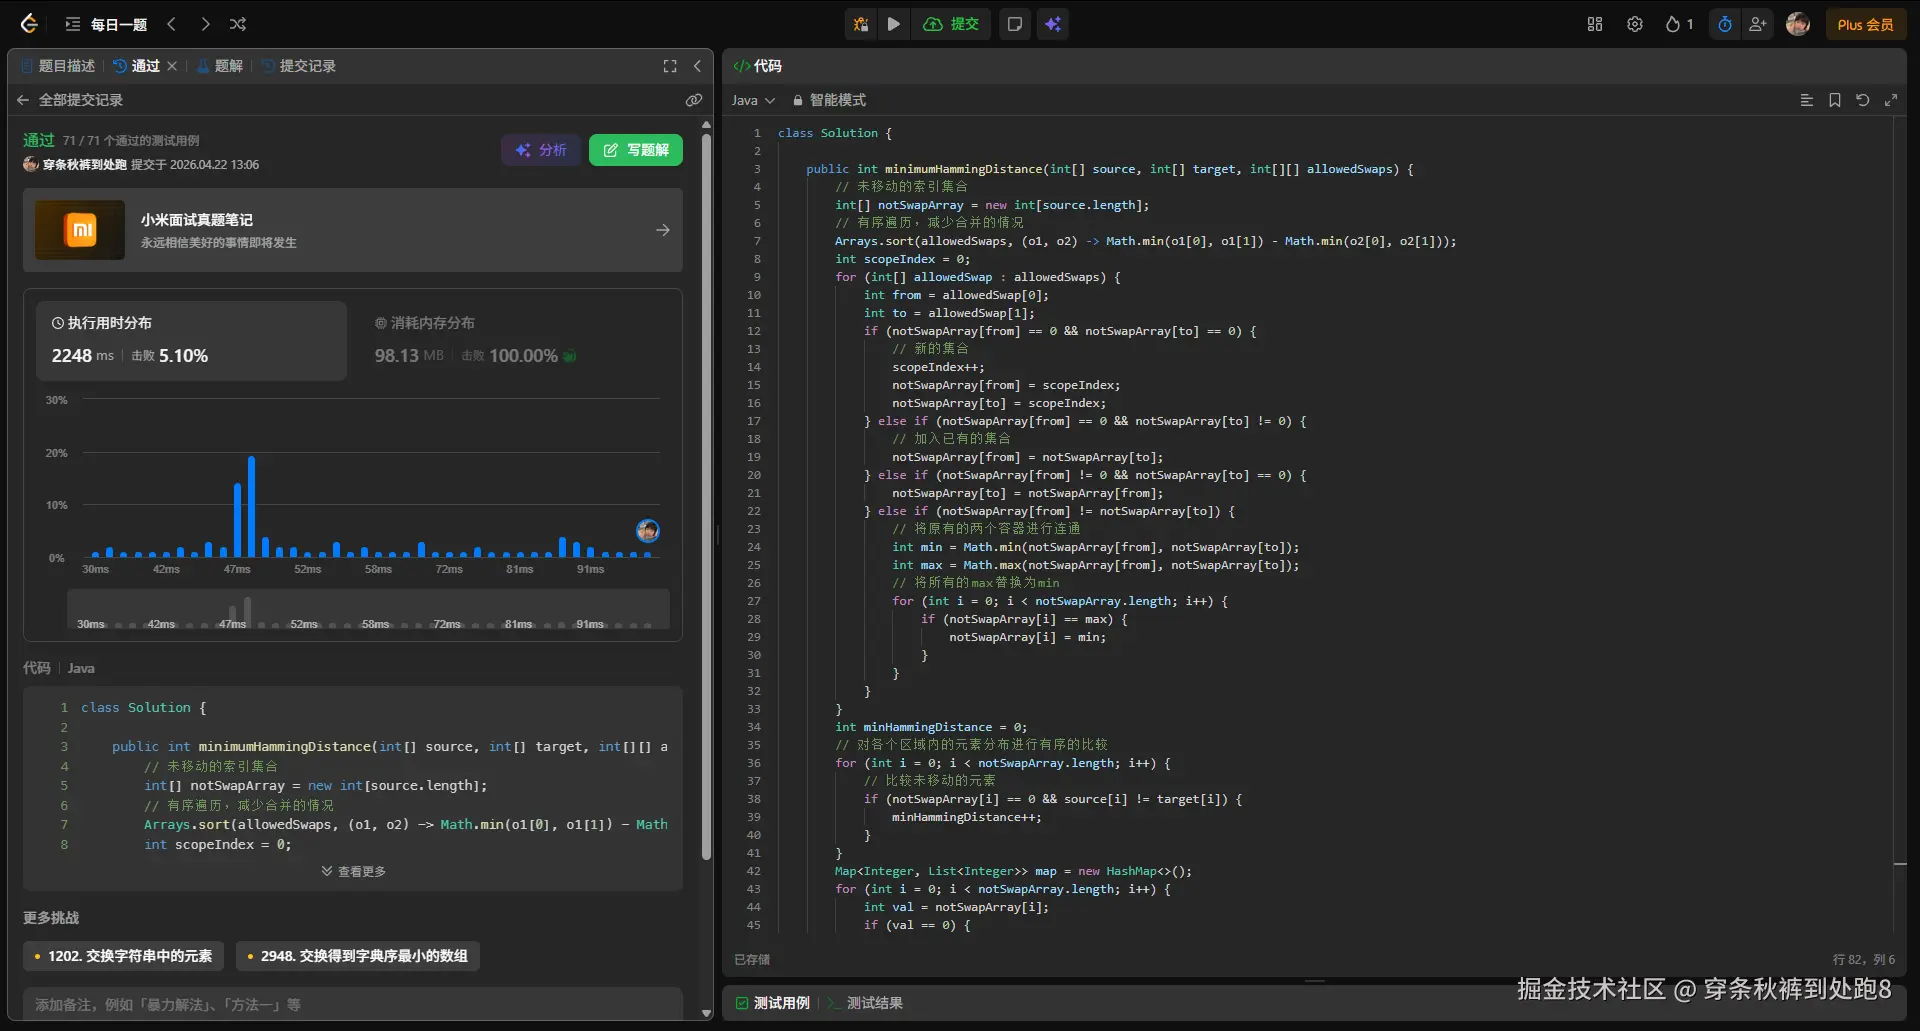Open the layout grid icon

click(x=1595, y=24)
